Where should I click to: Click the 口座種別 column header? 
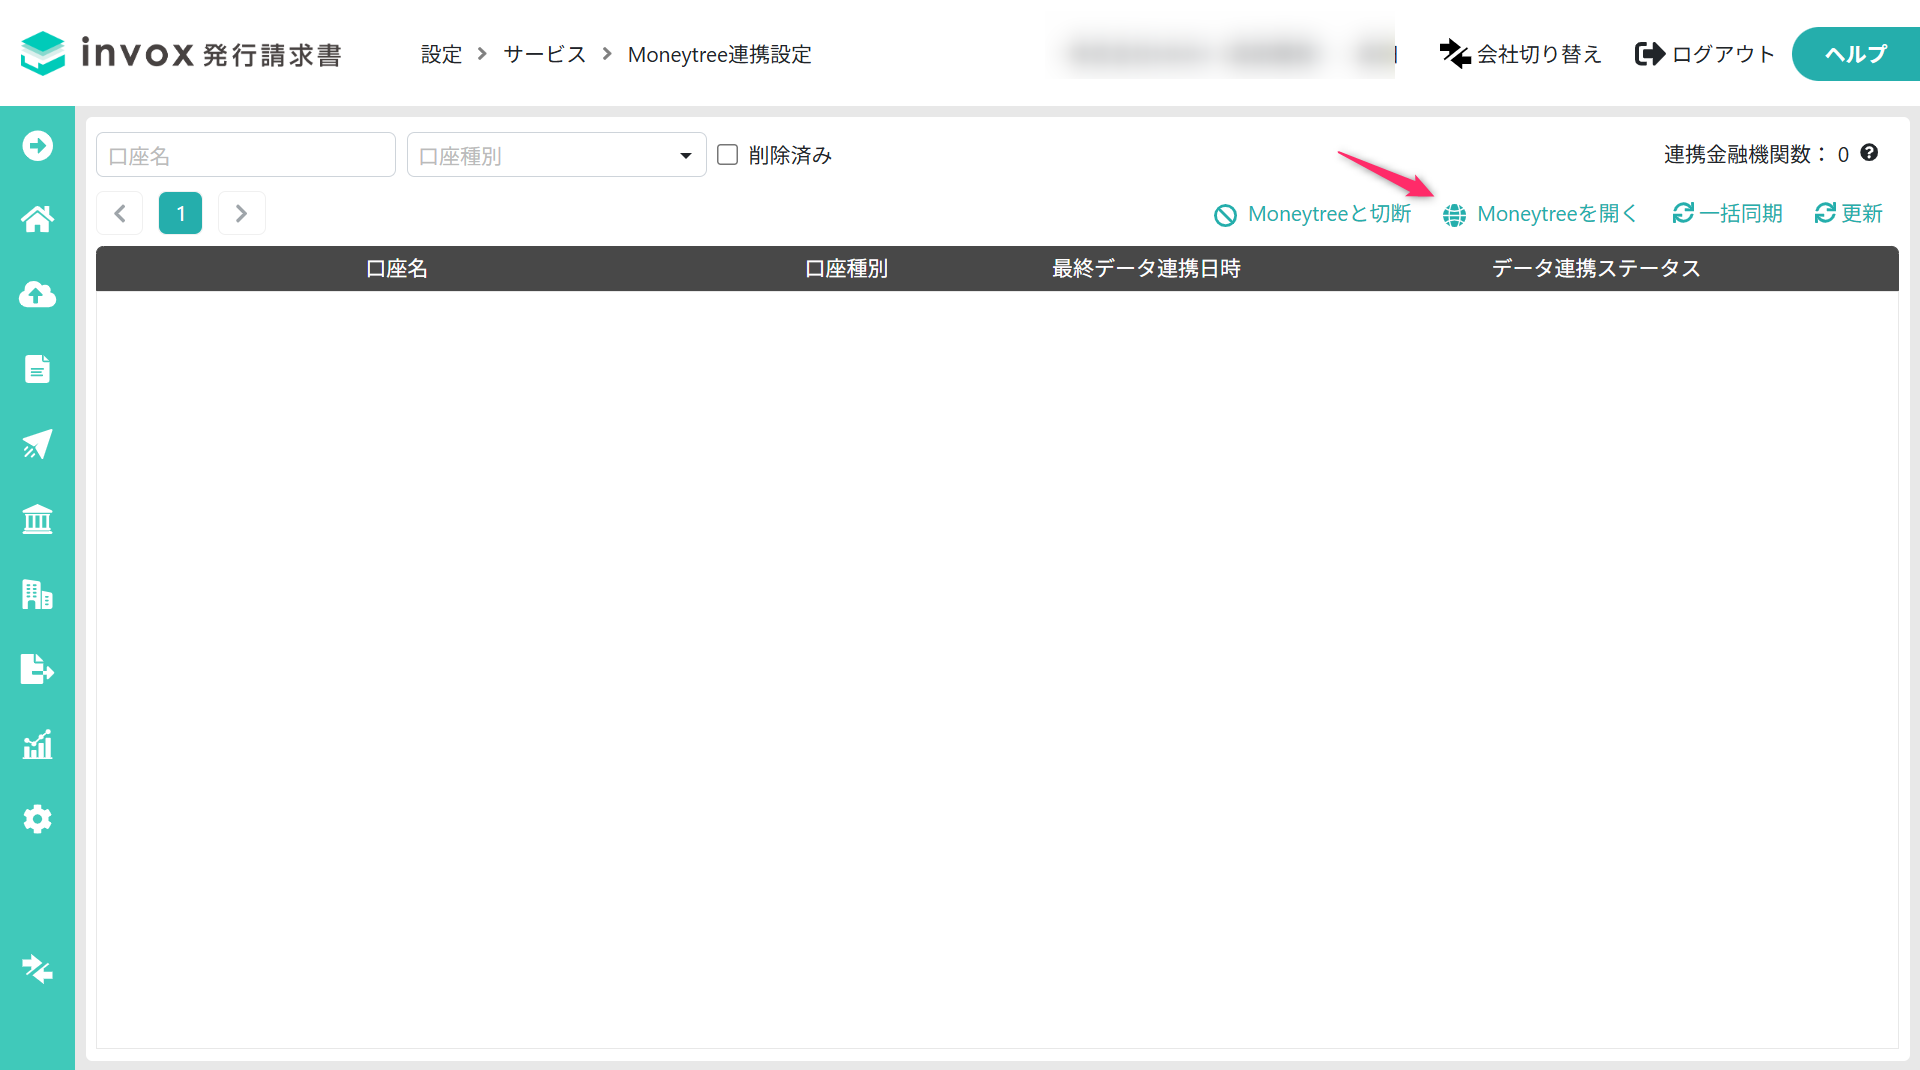pos(846,268)
